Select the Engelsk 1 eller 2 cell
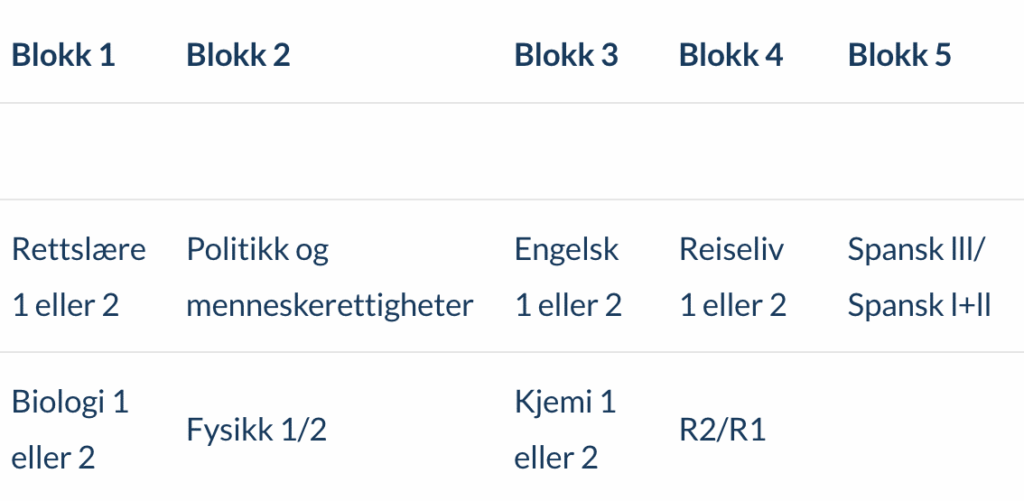Screen dimensions: 1024x501 tap(568, 277)
